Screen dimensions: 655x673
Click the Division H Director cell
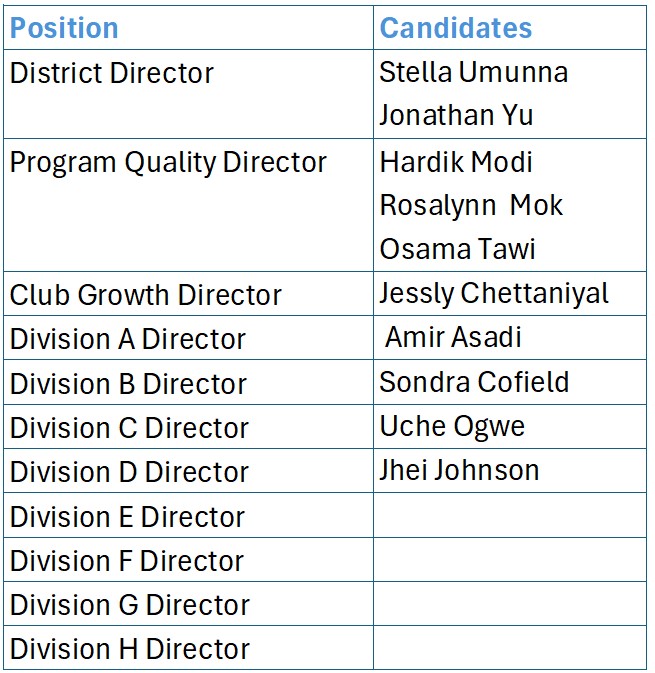pyautogui.click(x=129, y=649)
